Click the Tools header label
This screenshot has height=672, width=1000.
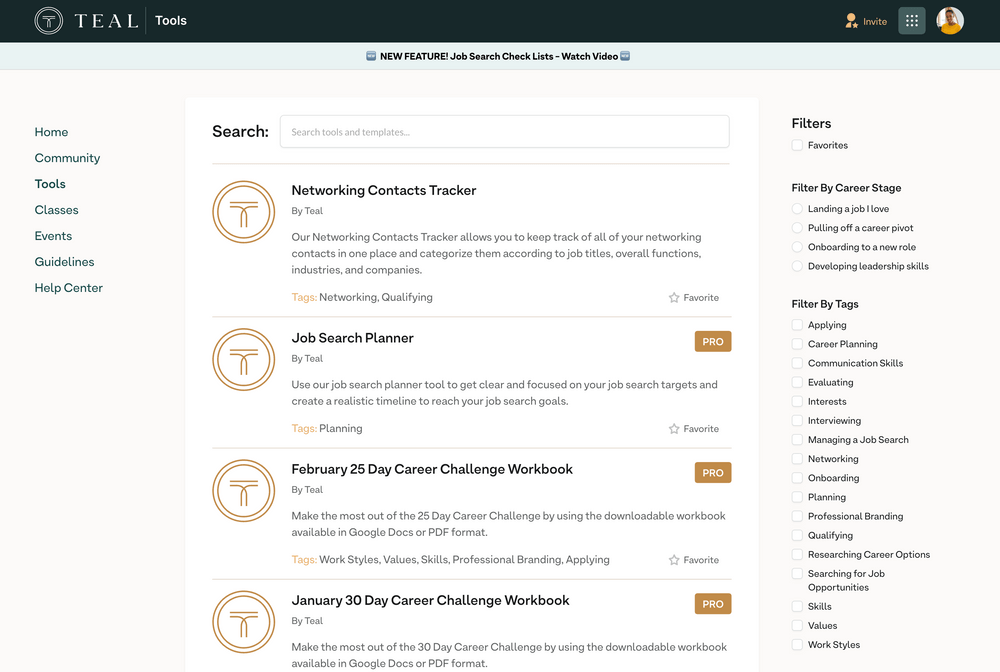pyautogui.click(x=171, y=20)
